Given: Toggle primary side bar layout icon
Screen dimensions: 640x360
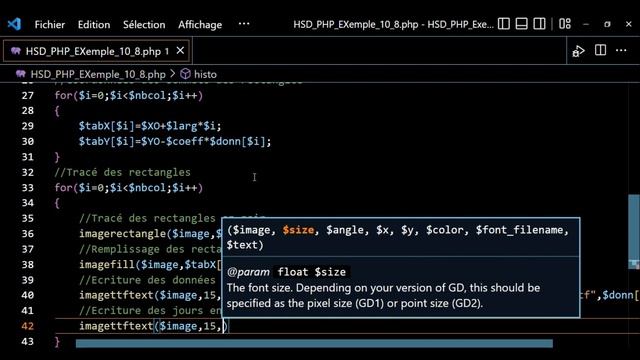Looking at the screenshot, I should click(504, 24).
